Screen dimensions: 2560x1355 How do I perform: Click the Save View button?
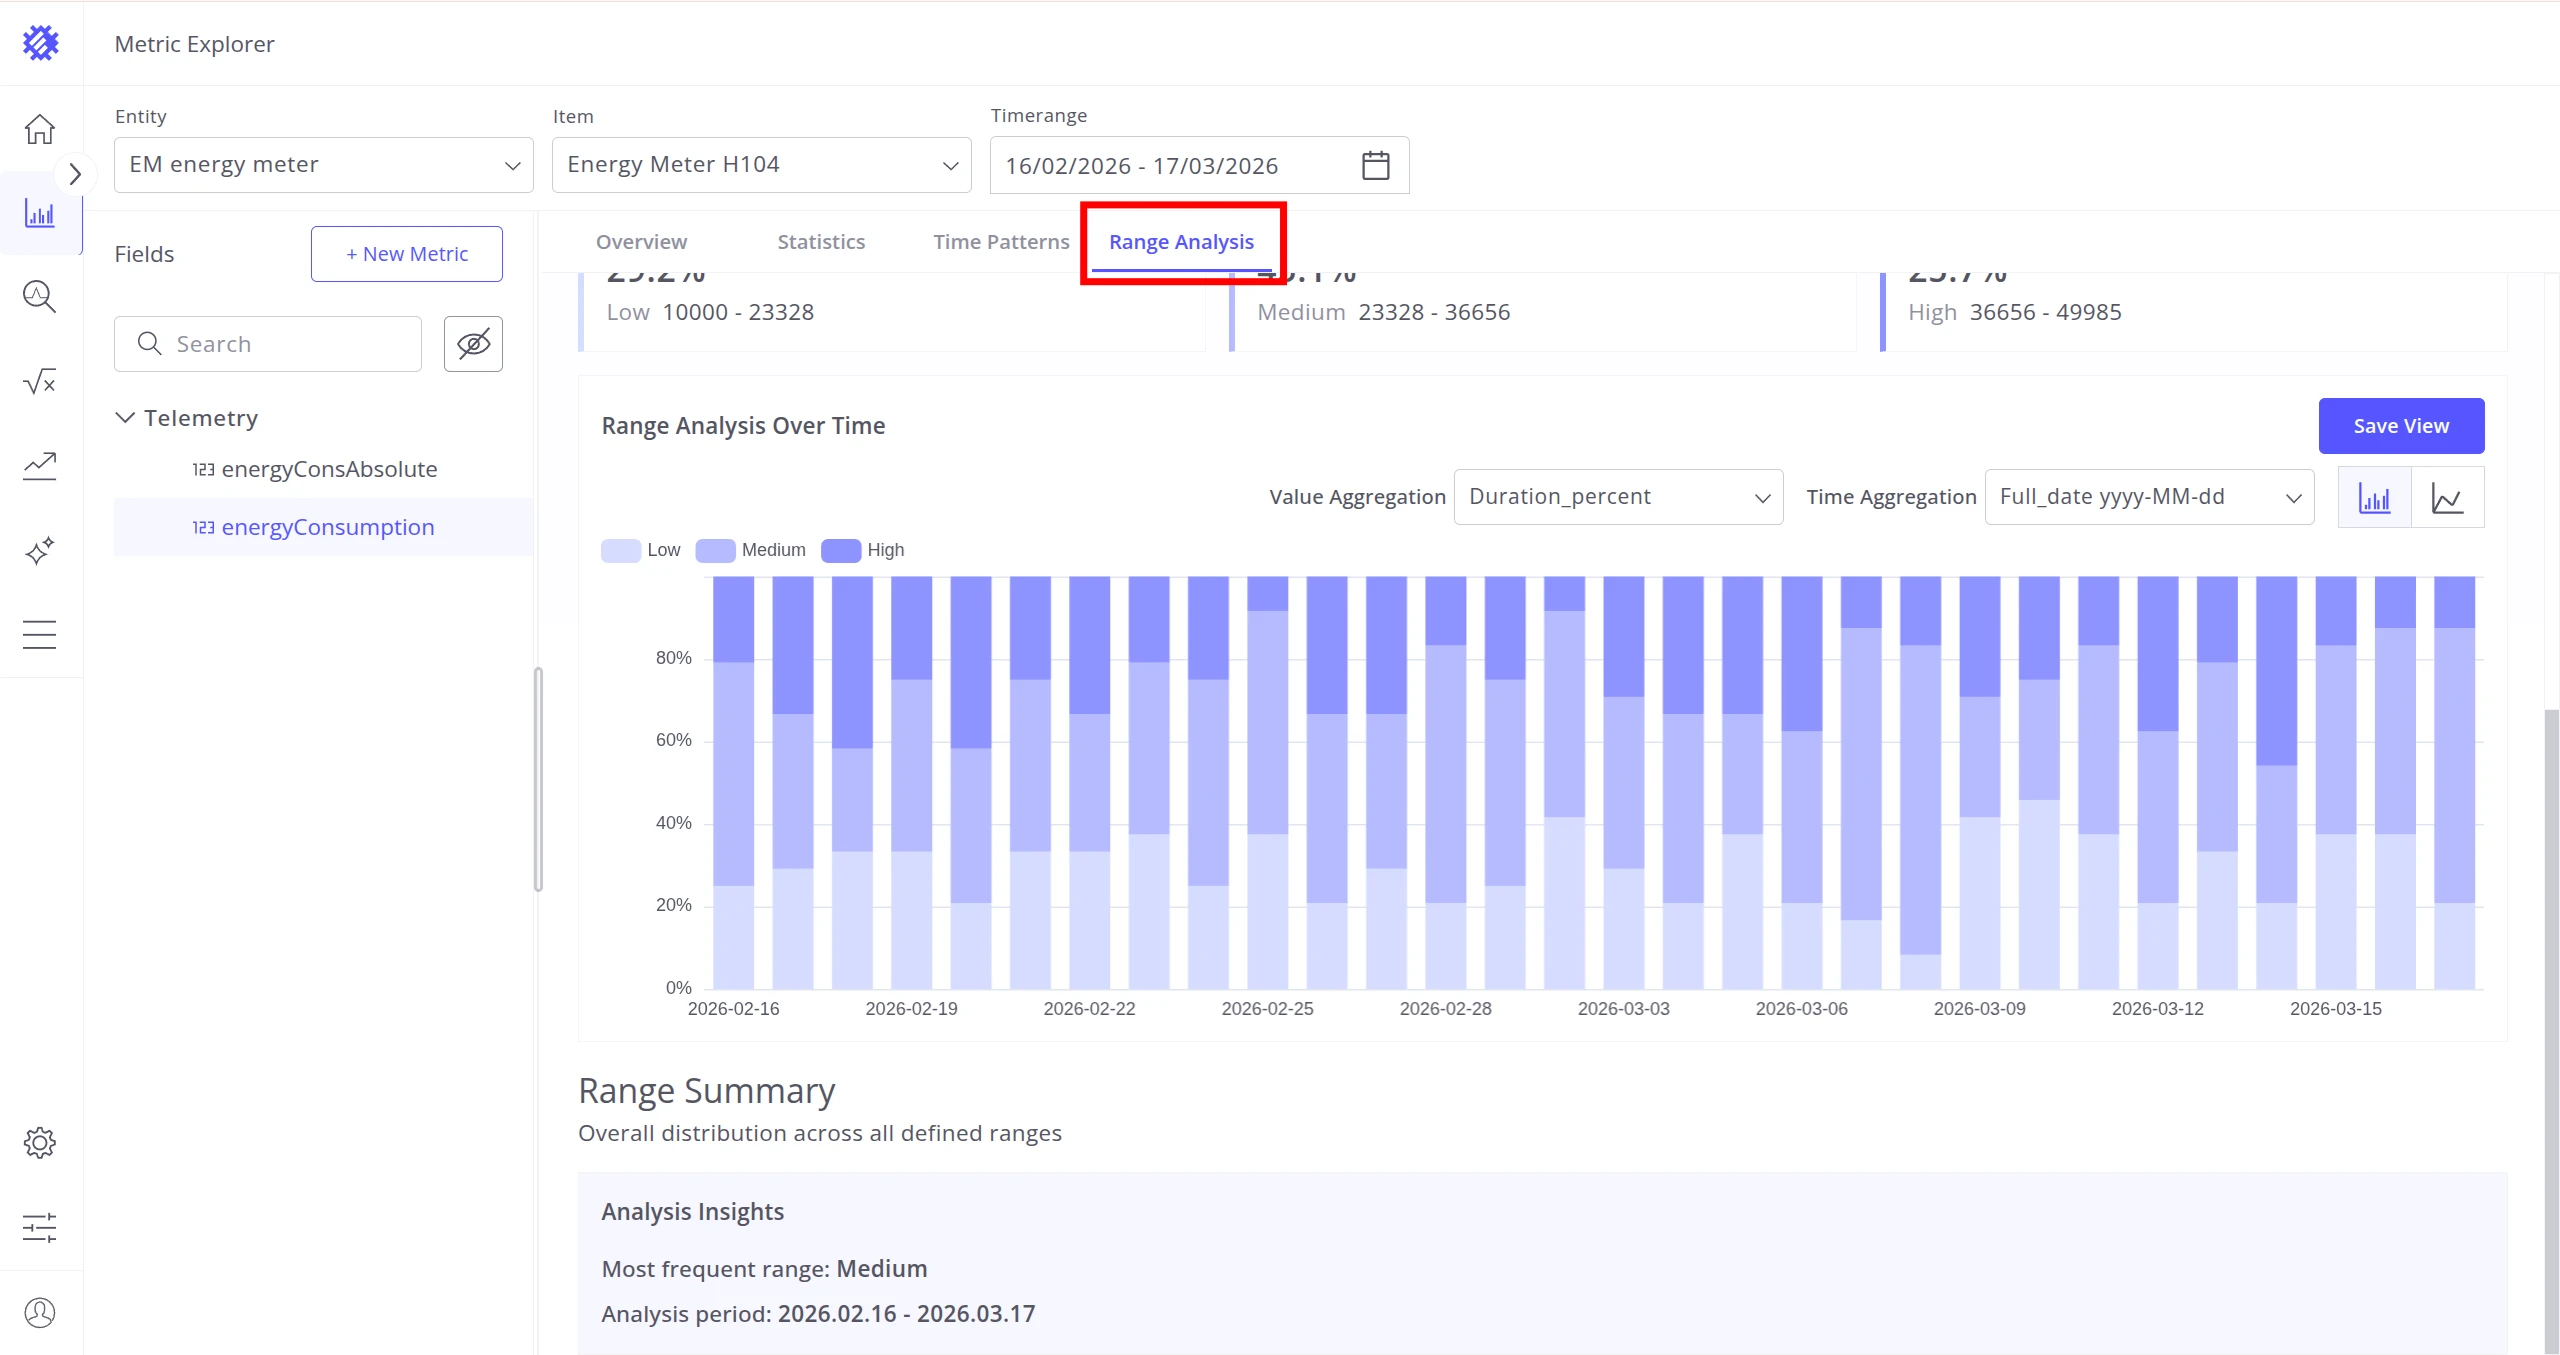click(x=2402, y=426)
